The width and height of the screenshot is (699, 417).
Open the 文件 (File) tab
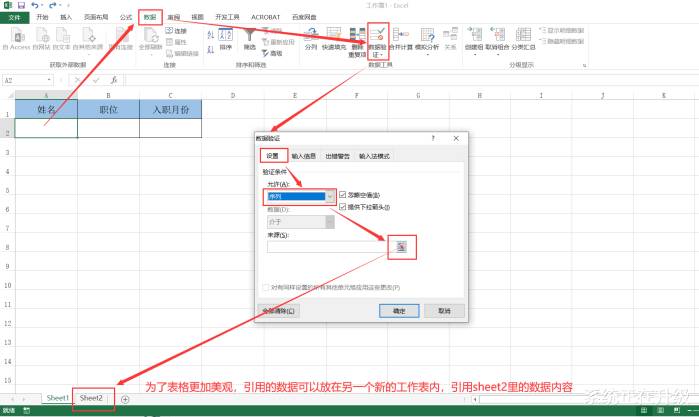coord(15,17)
